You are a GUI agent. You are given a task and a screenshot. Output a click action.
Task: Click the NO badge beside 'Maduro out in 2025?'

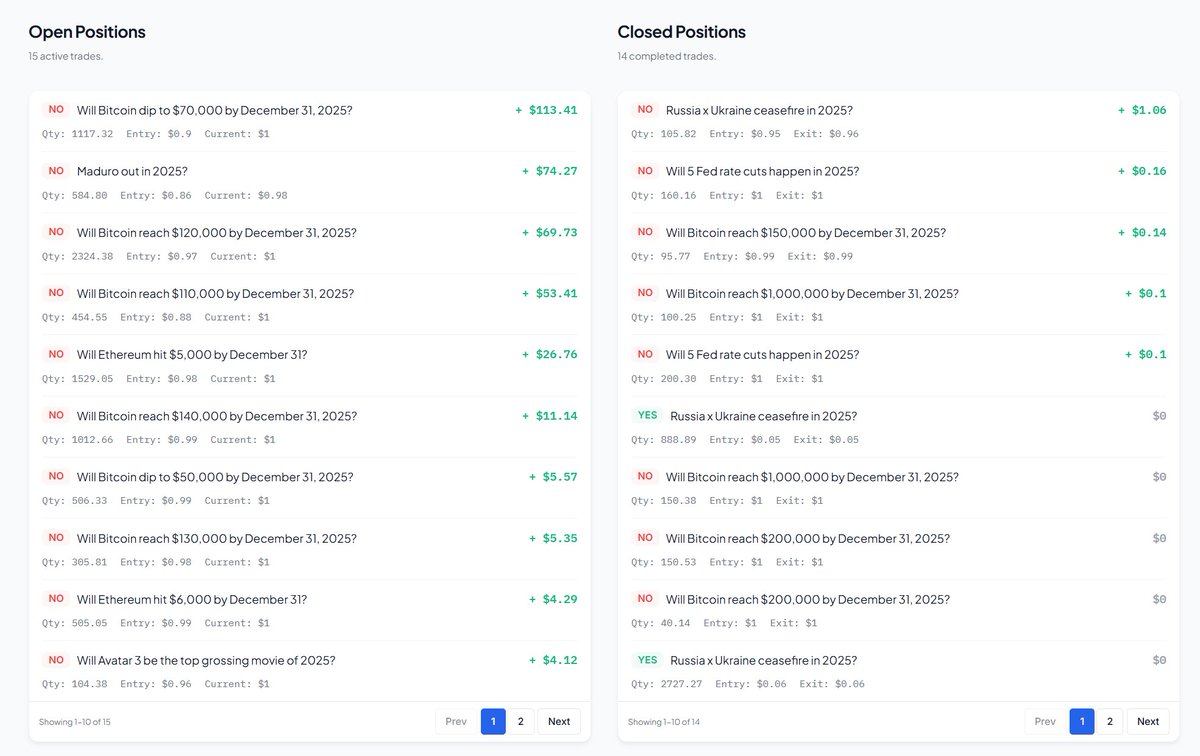(56, 171)
